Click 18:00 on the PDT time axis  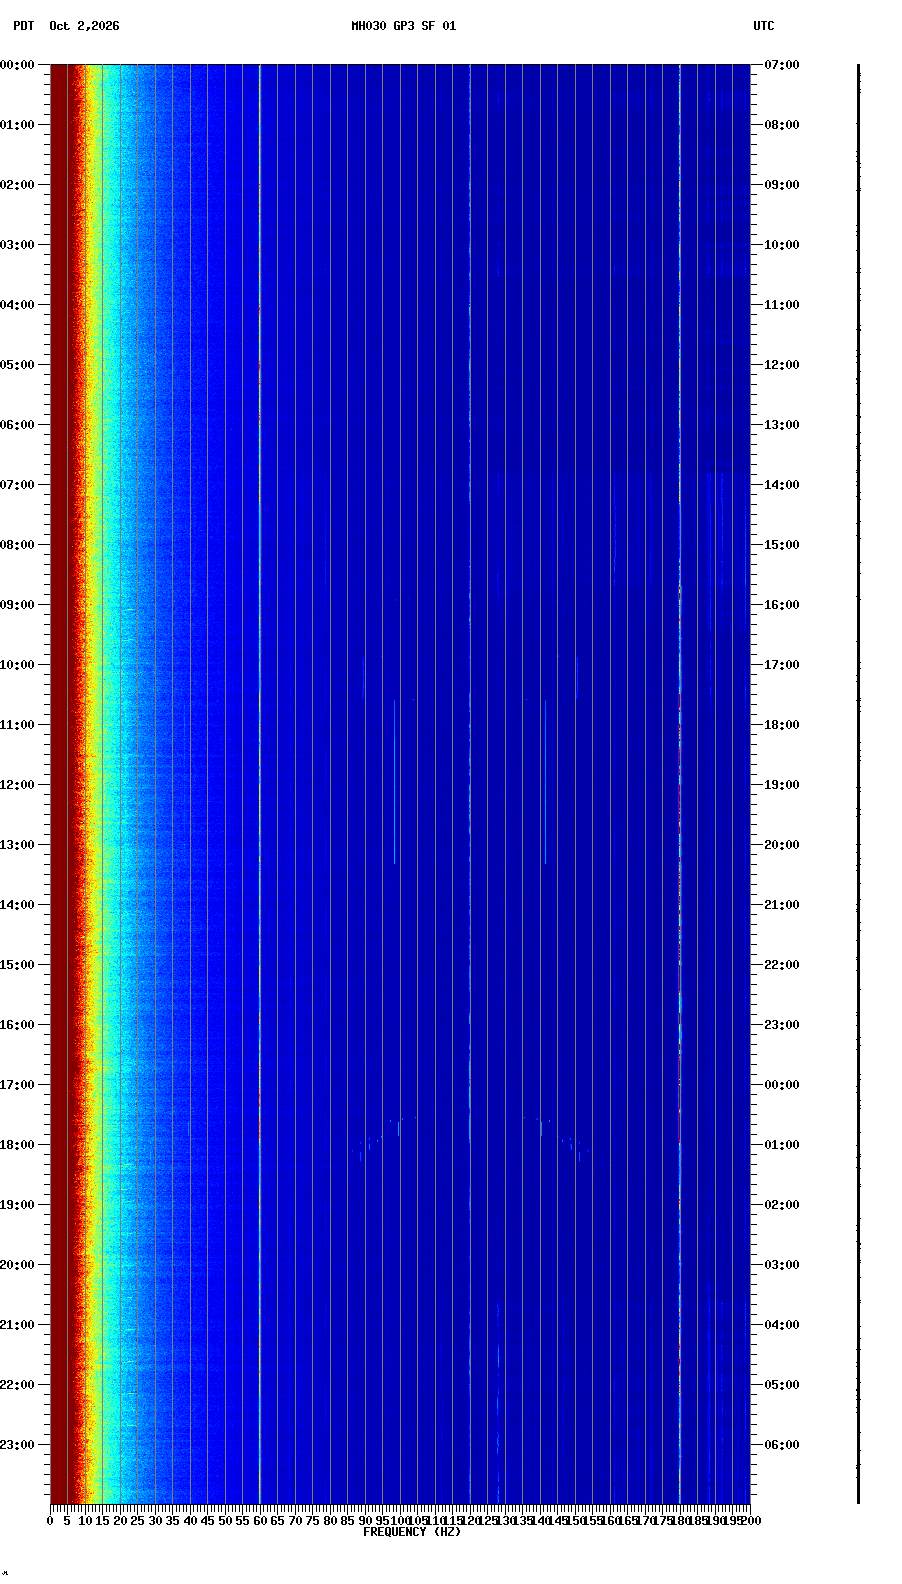pyautogui.click(x=17, y=1145)
